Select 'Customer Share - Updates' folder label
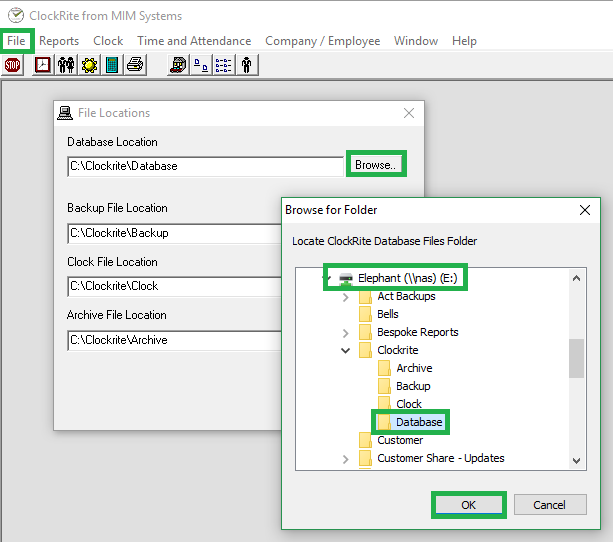The image size is (613, 542). (x=441, y=458)
